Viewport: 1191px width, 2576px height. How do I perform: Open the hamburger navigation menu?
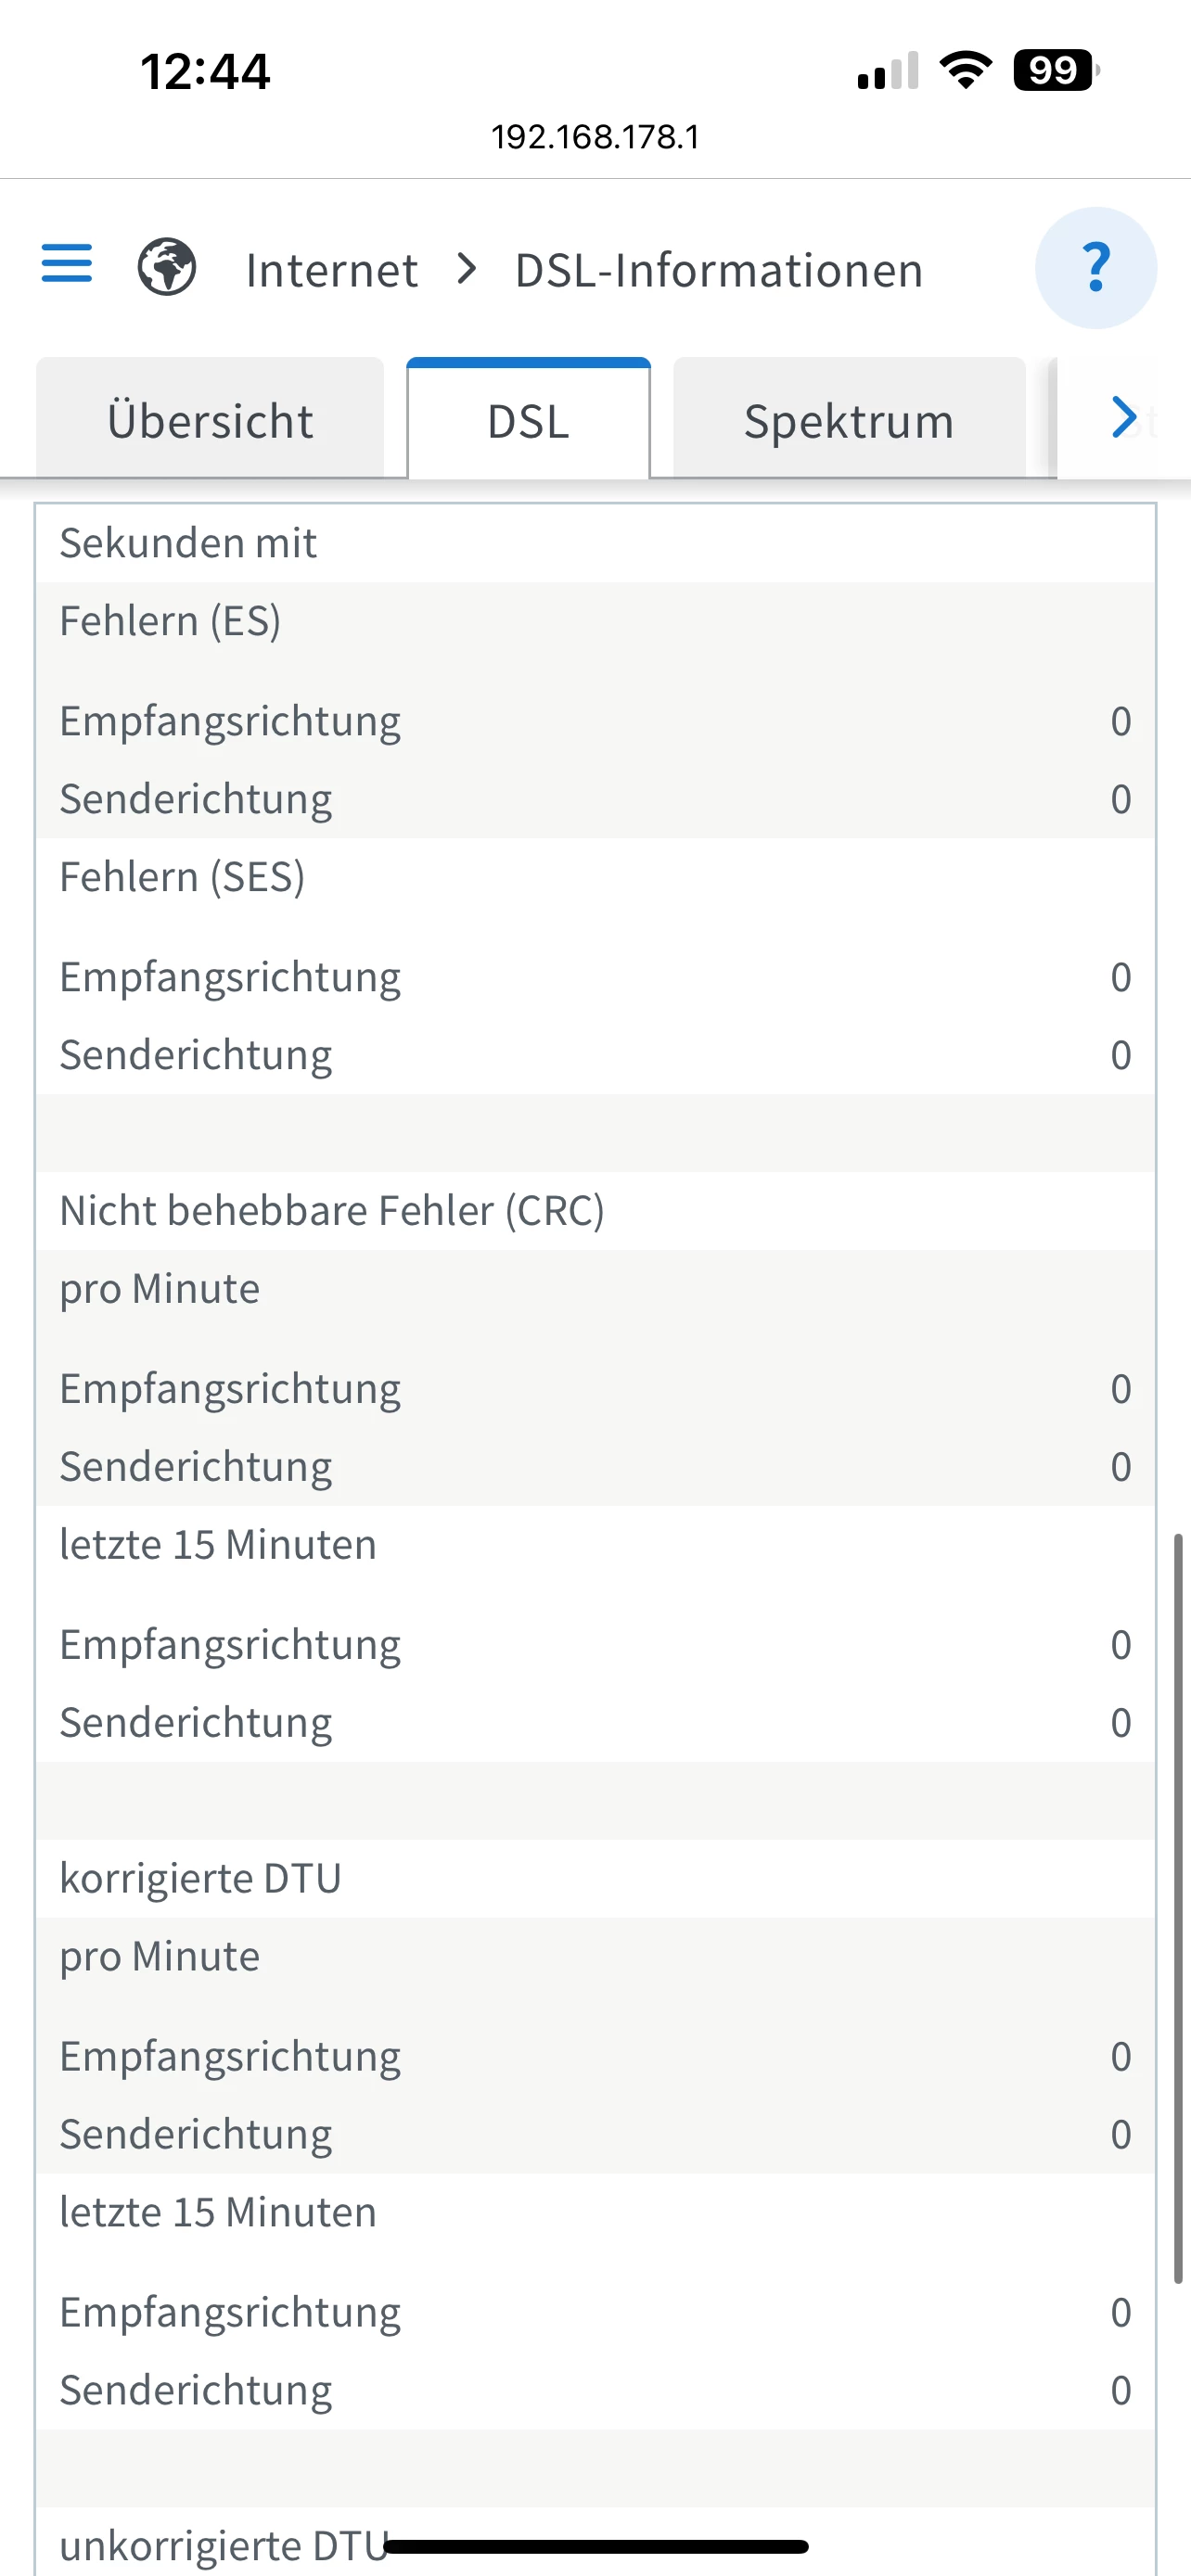66,264
